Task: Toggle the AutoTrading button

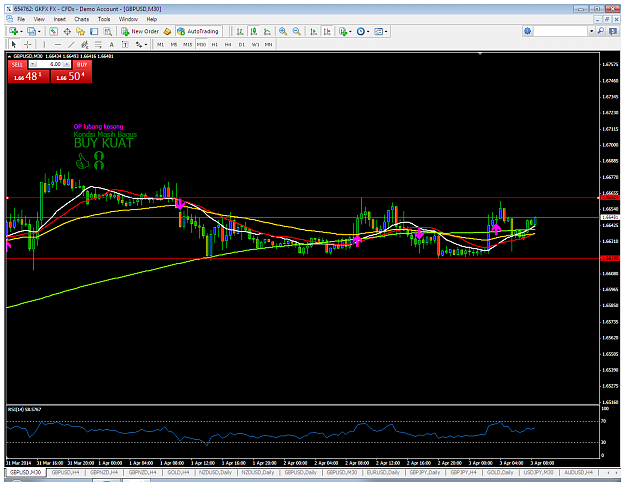Action: tap(198, 31)
